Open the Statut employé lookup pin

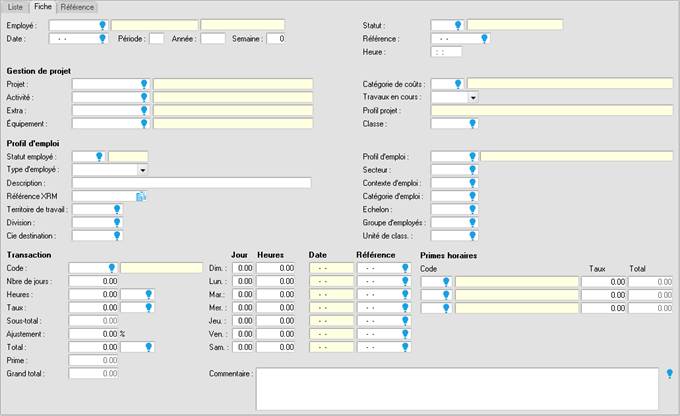pos(99,157)
